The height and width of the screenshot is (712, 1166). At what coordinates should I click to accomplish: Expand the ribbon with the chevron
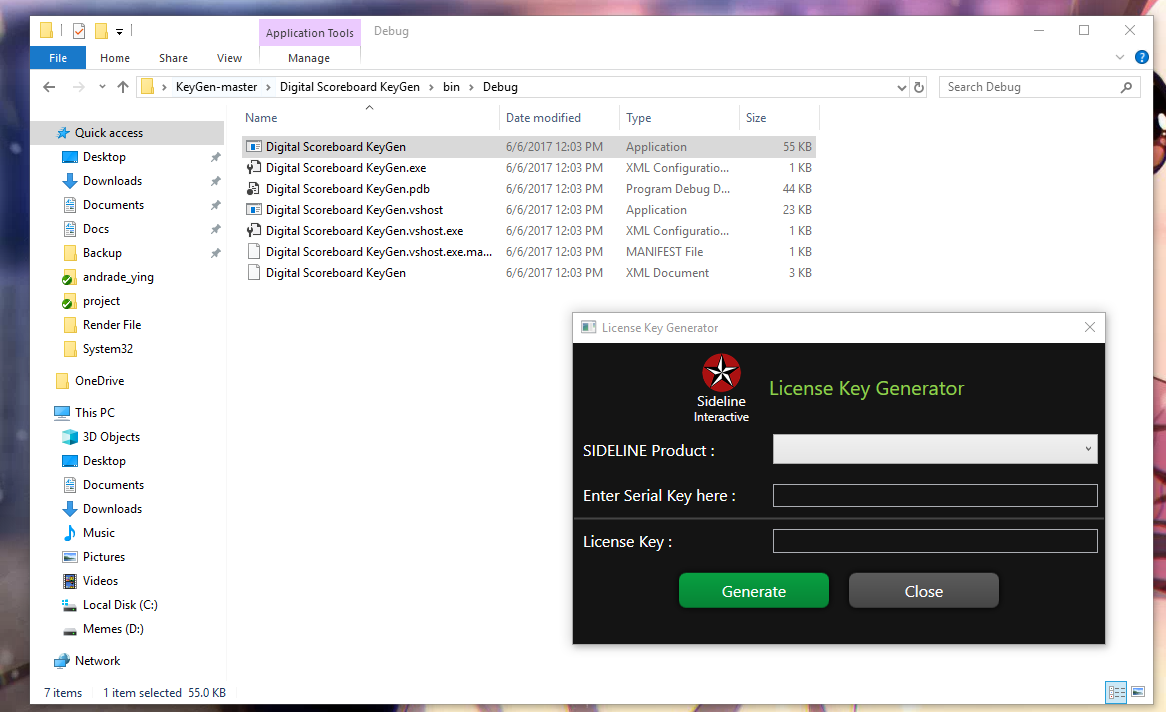tap(1120, 57)
